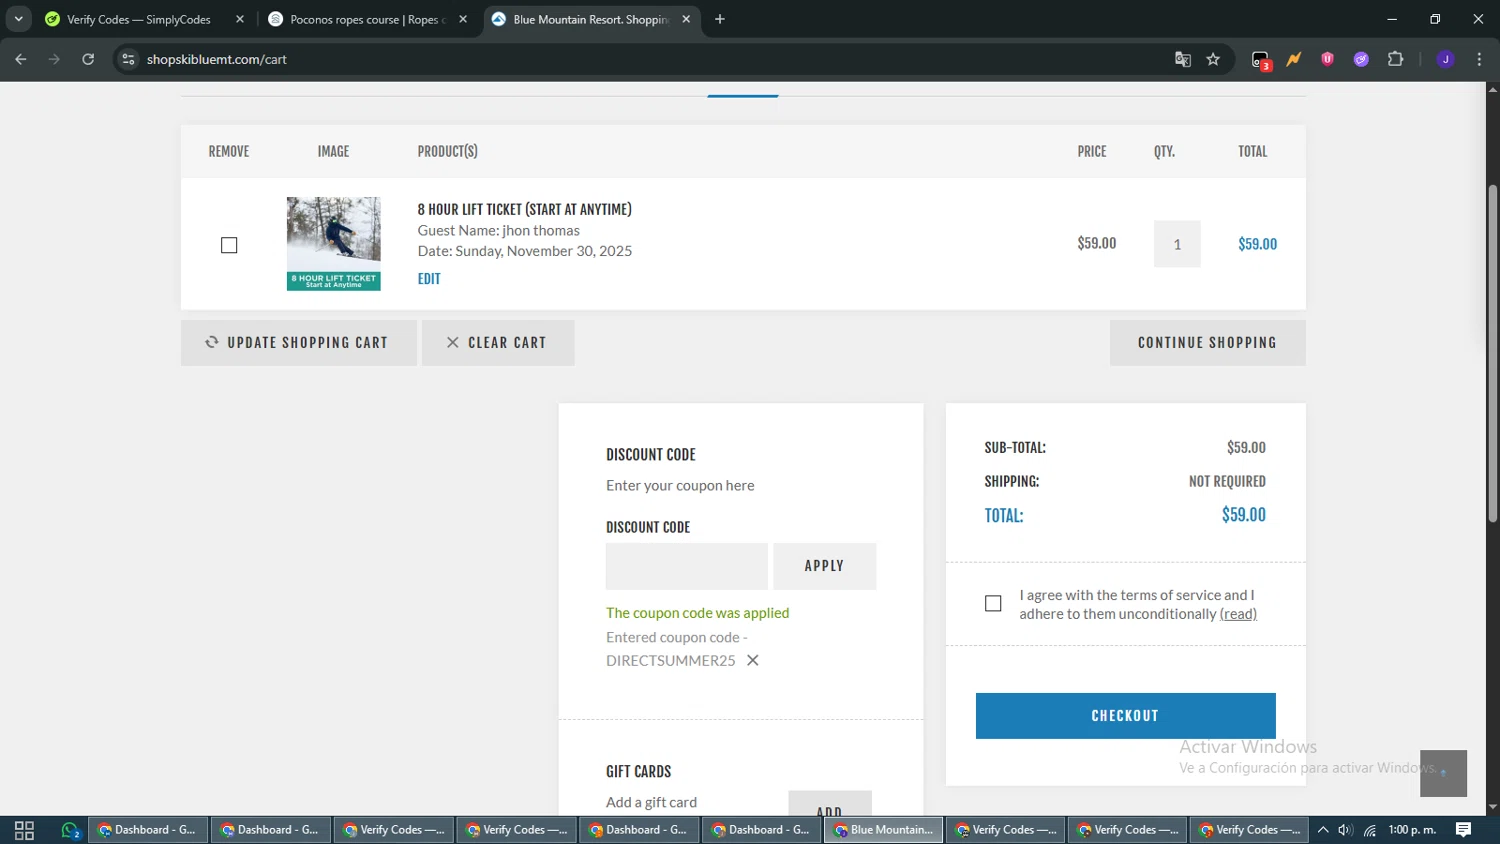Image resolution: width=1500 pixels, height=844 pixels.
Task: Click the discount code input field
Action: pos(687,566)
